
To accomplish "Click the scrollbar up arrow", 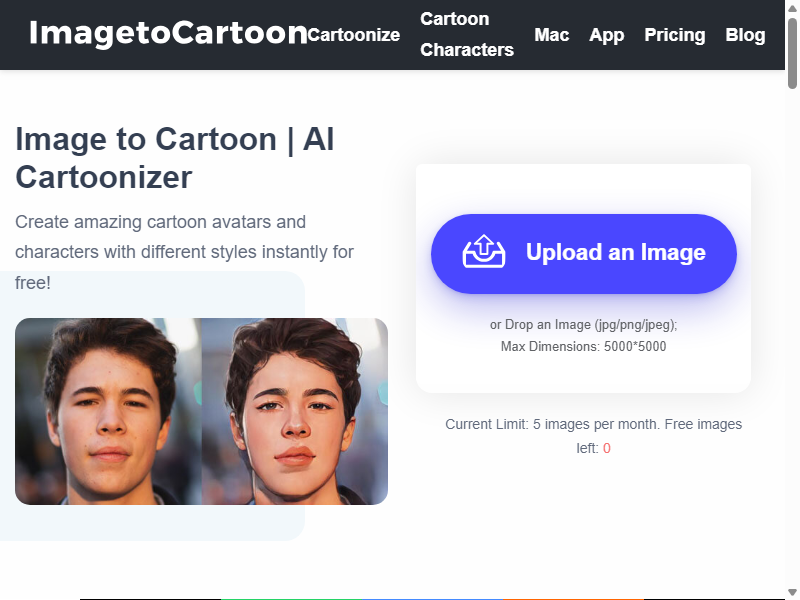I will click(792, 8).
